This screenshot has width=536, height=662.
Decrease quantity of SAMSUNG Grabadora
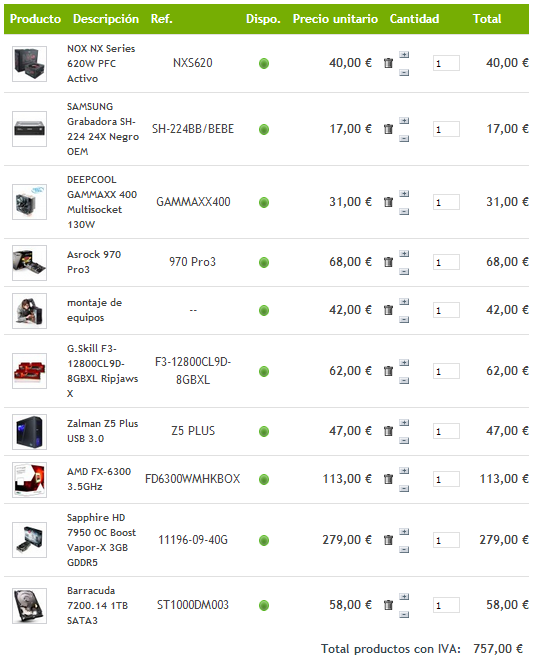404,138
